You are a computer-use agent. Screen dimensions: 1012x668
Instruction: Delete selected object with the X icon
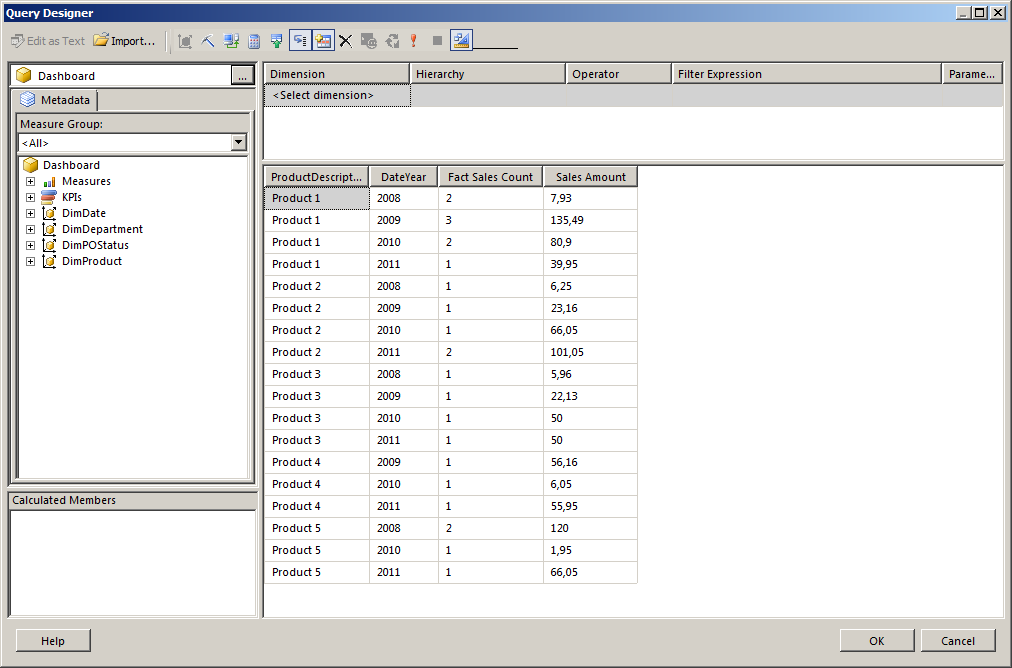pyautogui.click(x=345, y=41)
